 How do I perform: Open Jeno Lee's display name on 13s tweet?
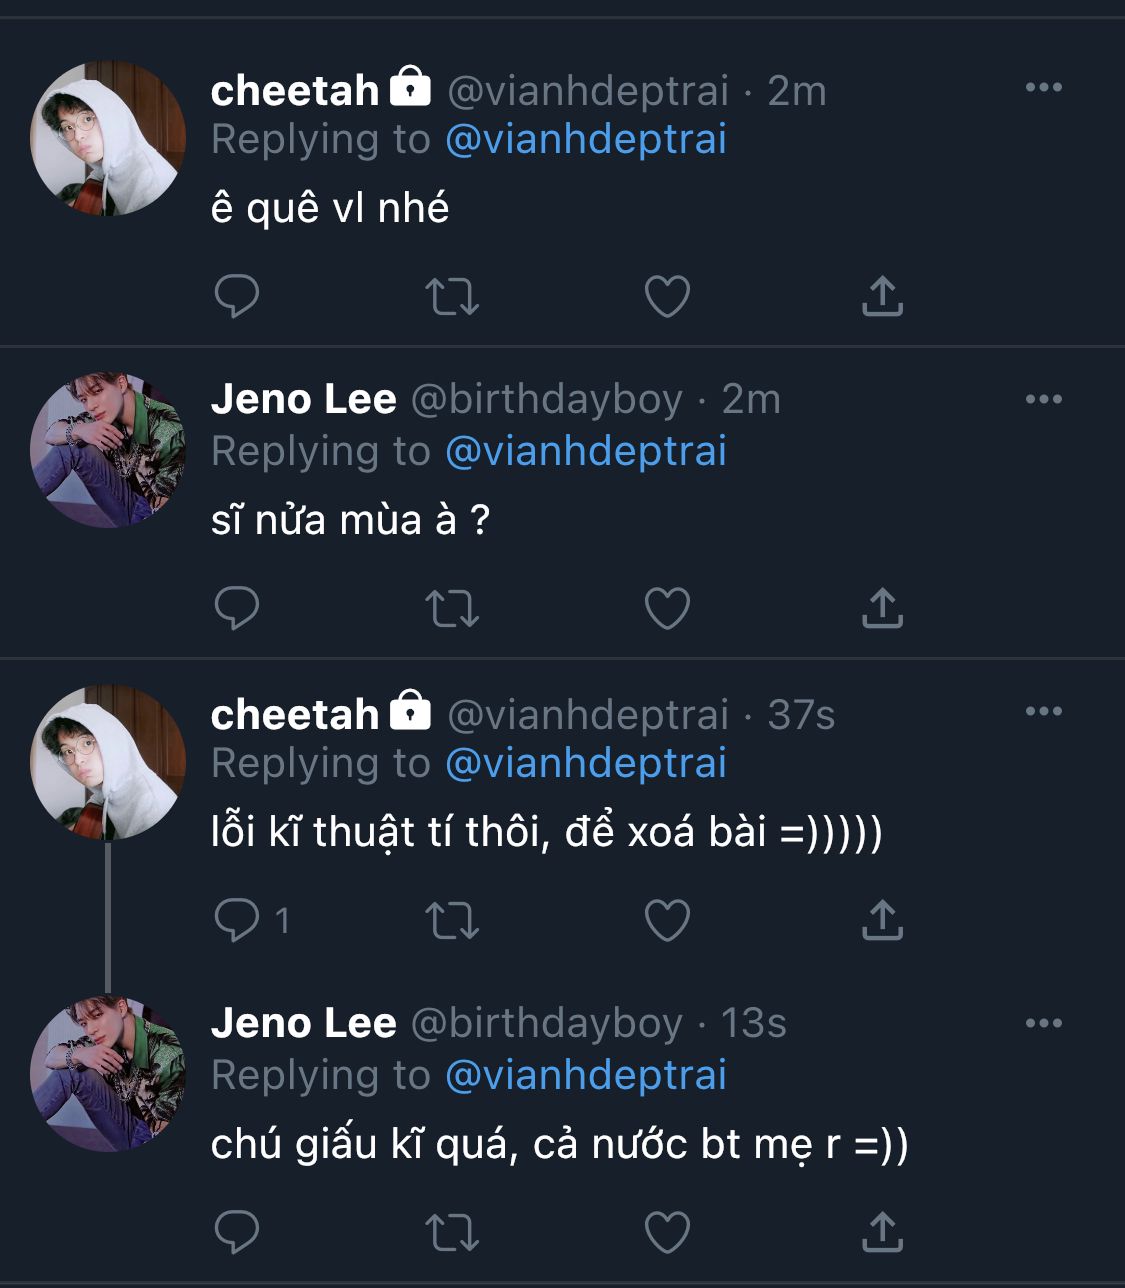point(303,1023)
